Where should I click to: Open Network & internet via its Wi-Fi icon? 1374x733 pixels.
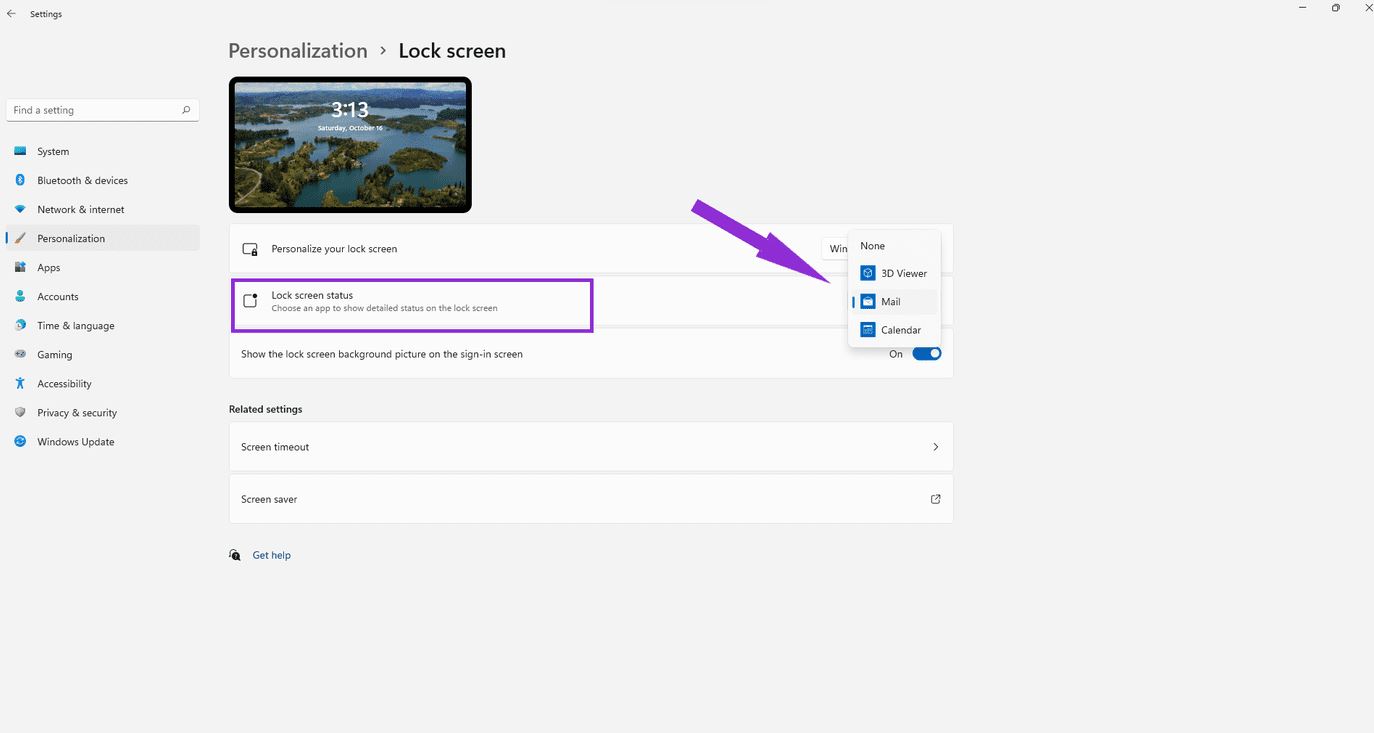pos(20,210)
